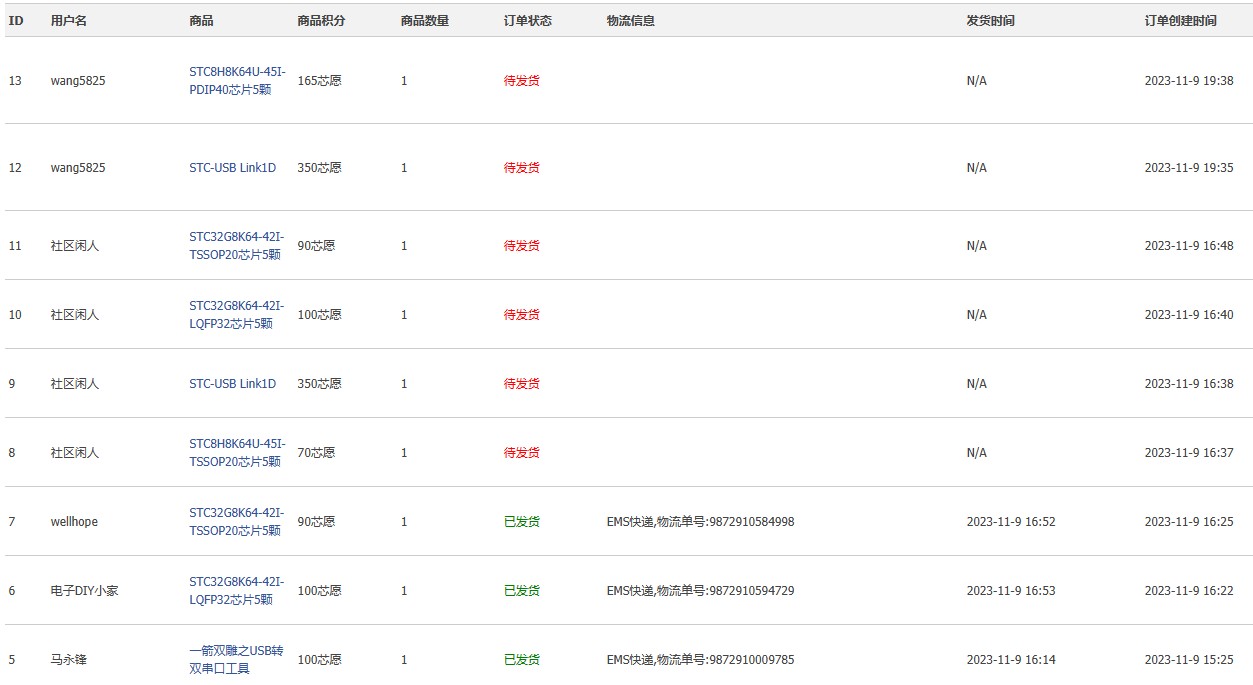1253x685 pixels.
Task: Click the 商品积分 column header
Action: (321, 21)
